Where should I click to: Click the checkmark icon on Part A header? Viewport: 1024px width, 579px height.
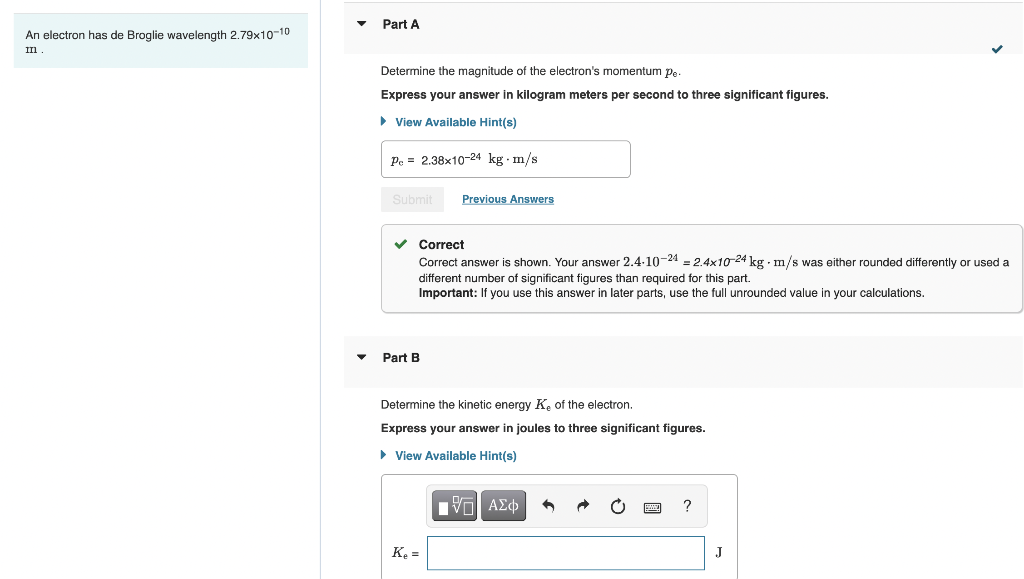click(997, 48)
